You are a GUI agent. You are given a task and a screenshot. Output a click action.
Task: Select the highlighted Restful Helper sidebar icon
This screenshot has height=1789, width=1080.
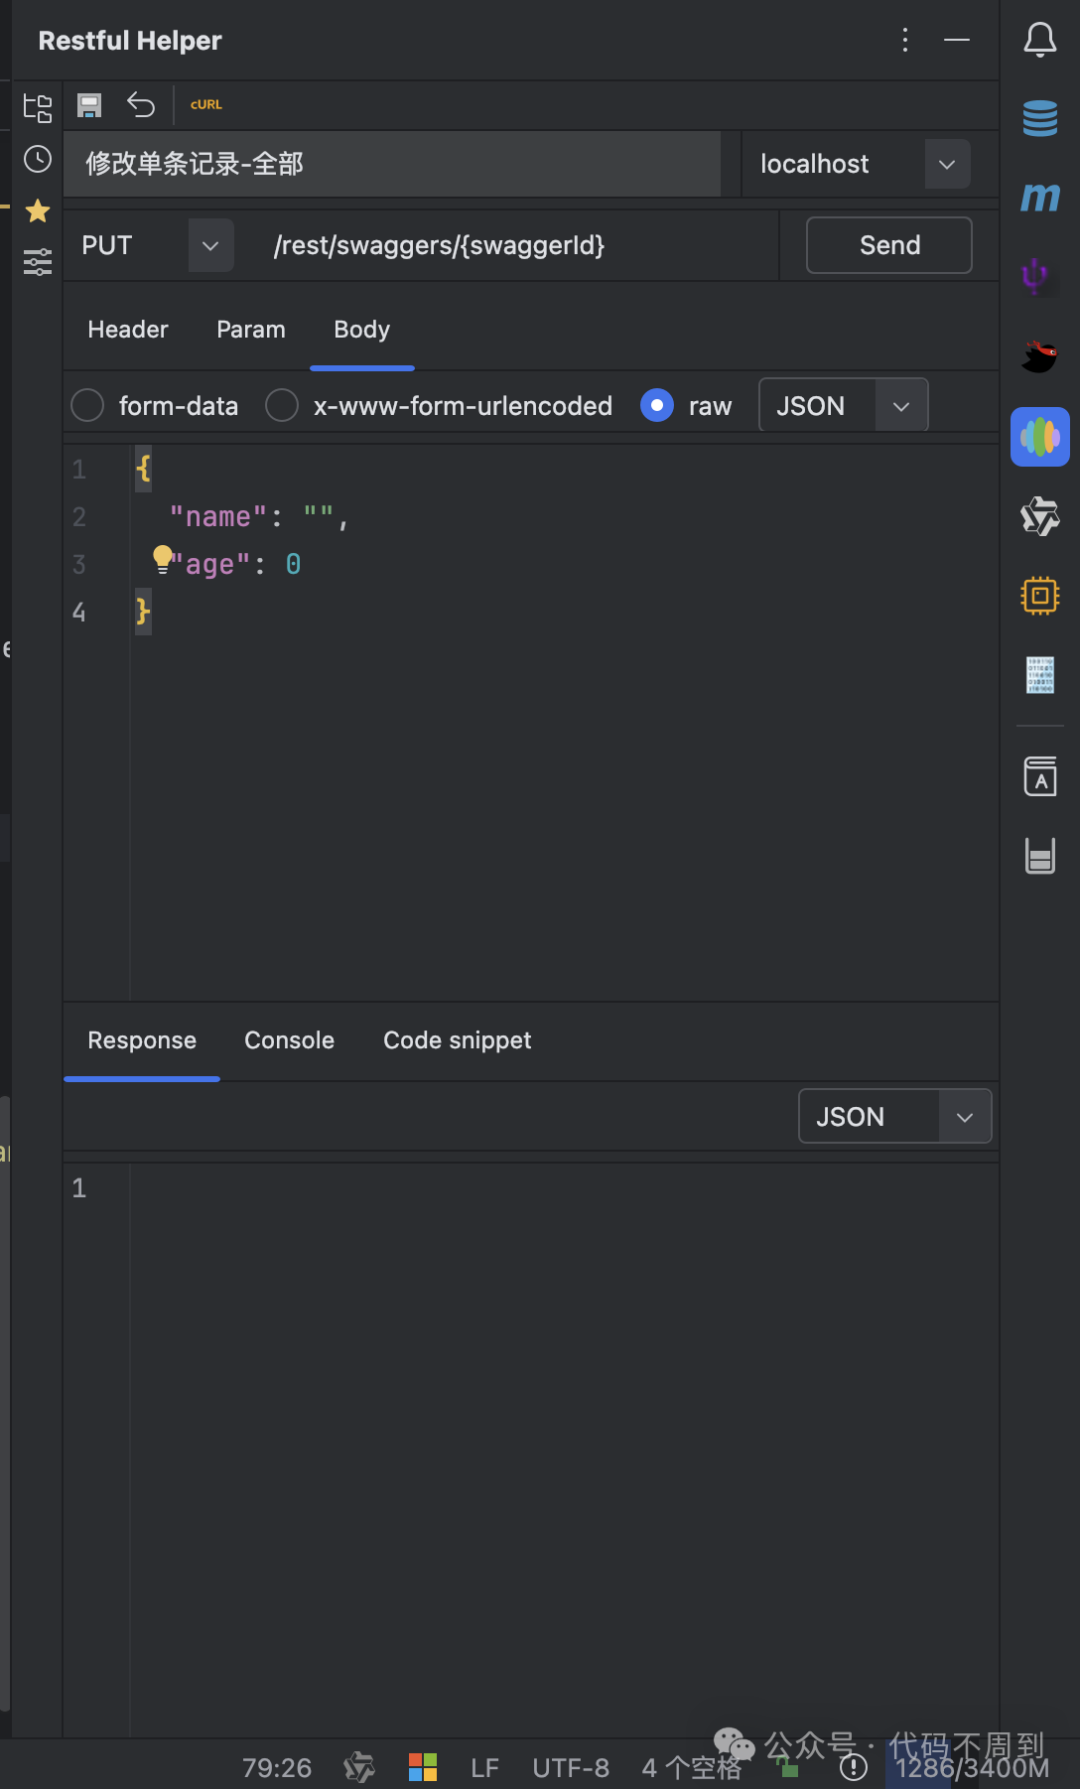point(1040,437)
